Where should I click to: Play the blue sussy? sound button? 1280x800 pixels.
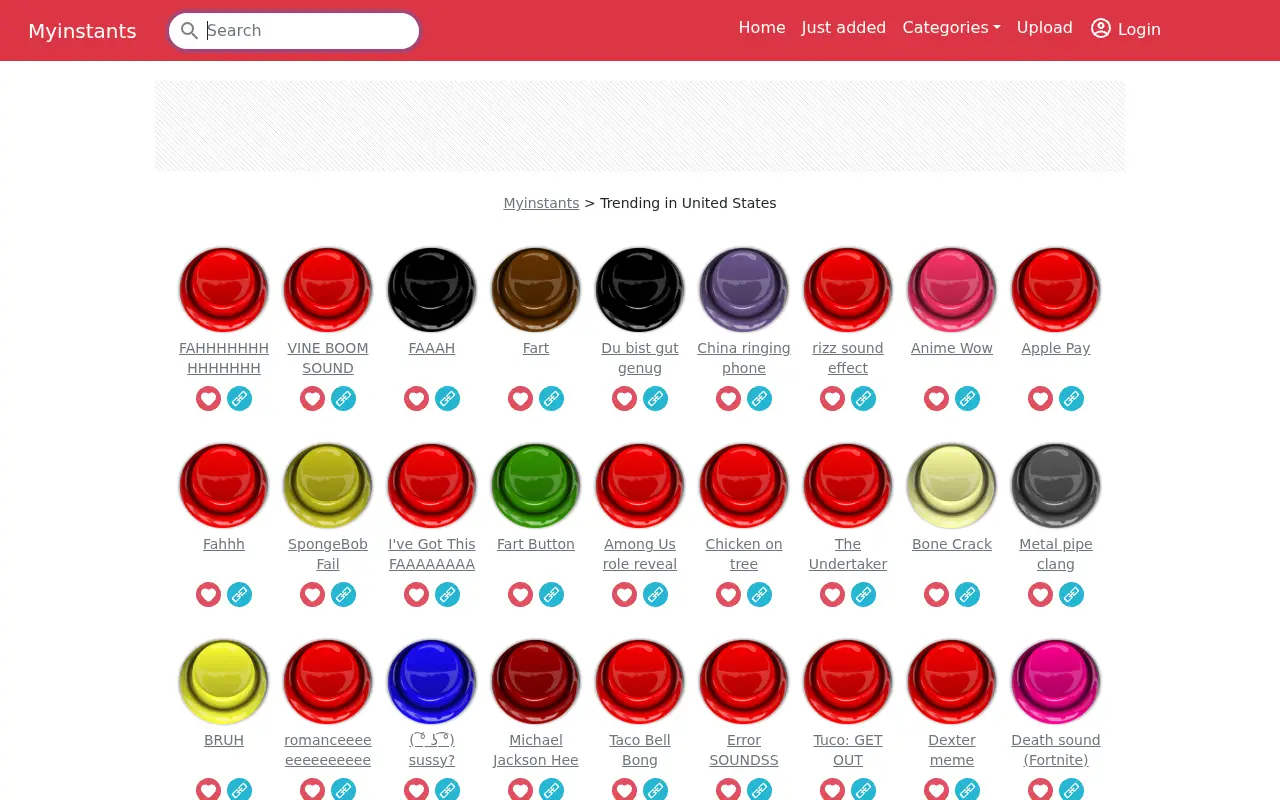[x=432, y=681]
